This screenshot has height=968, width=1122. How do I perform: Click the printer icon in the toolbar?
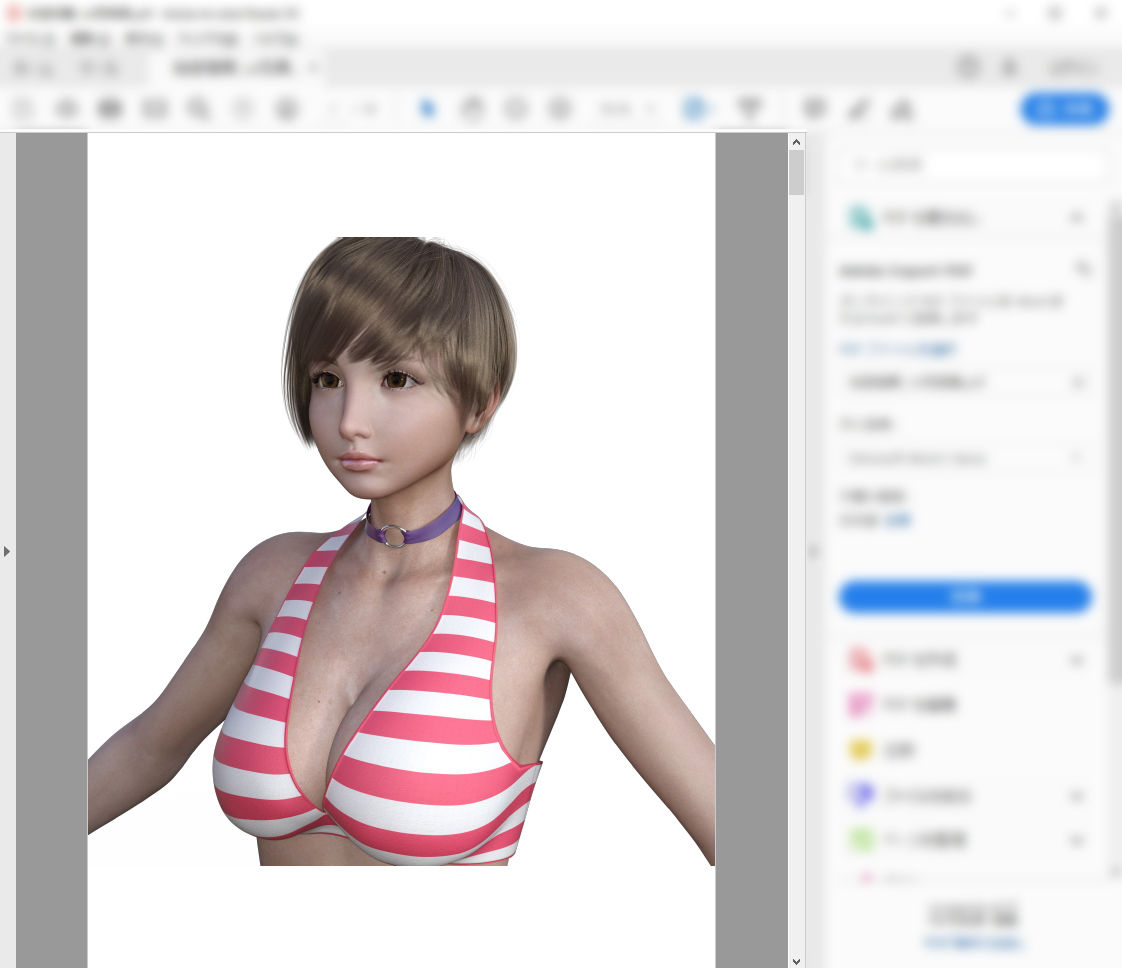(x=109, y=109)
